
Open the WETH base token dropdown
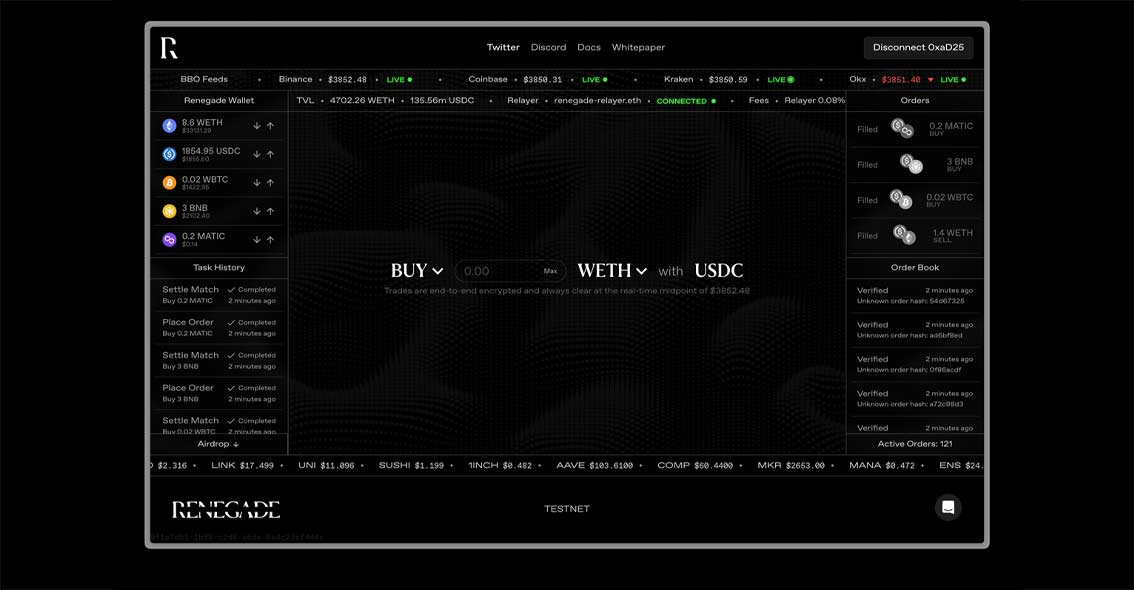(x=612, y=270)
